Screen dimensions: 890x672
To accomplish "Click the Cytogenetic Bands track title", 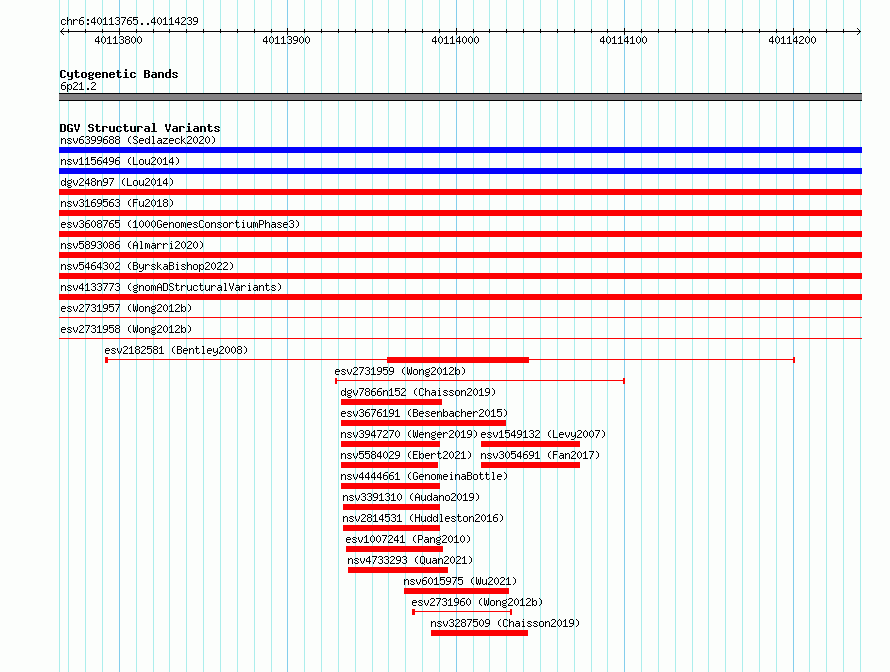I will click(x=119, y=74).
